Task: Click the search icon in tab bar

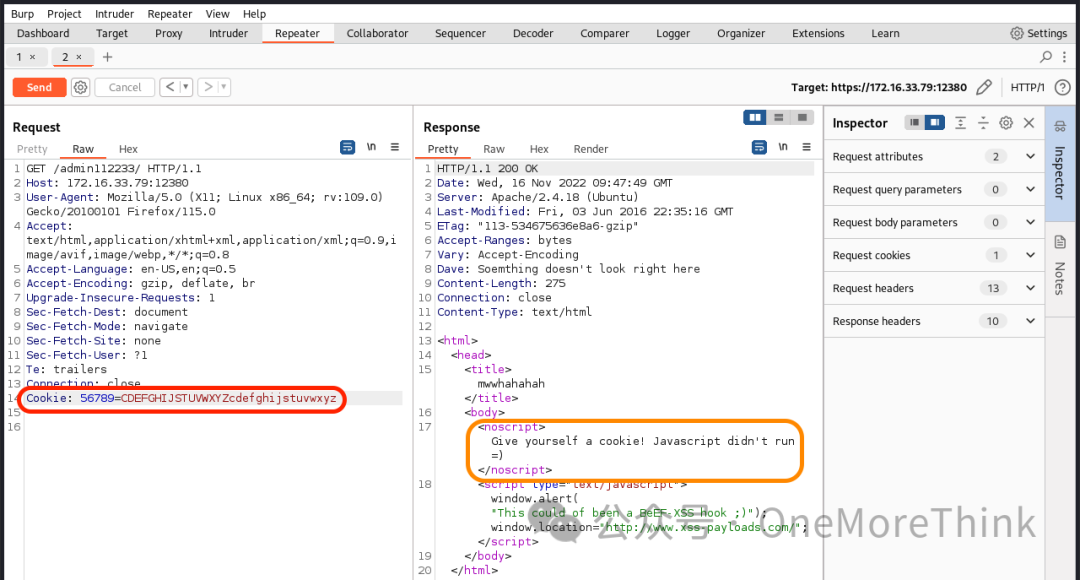Action: coord(1046,56)
